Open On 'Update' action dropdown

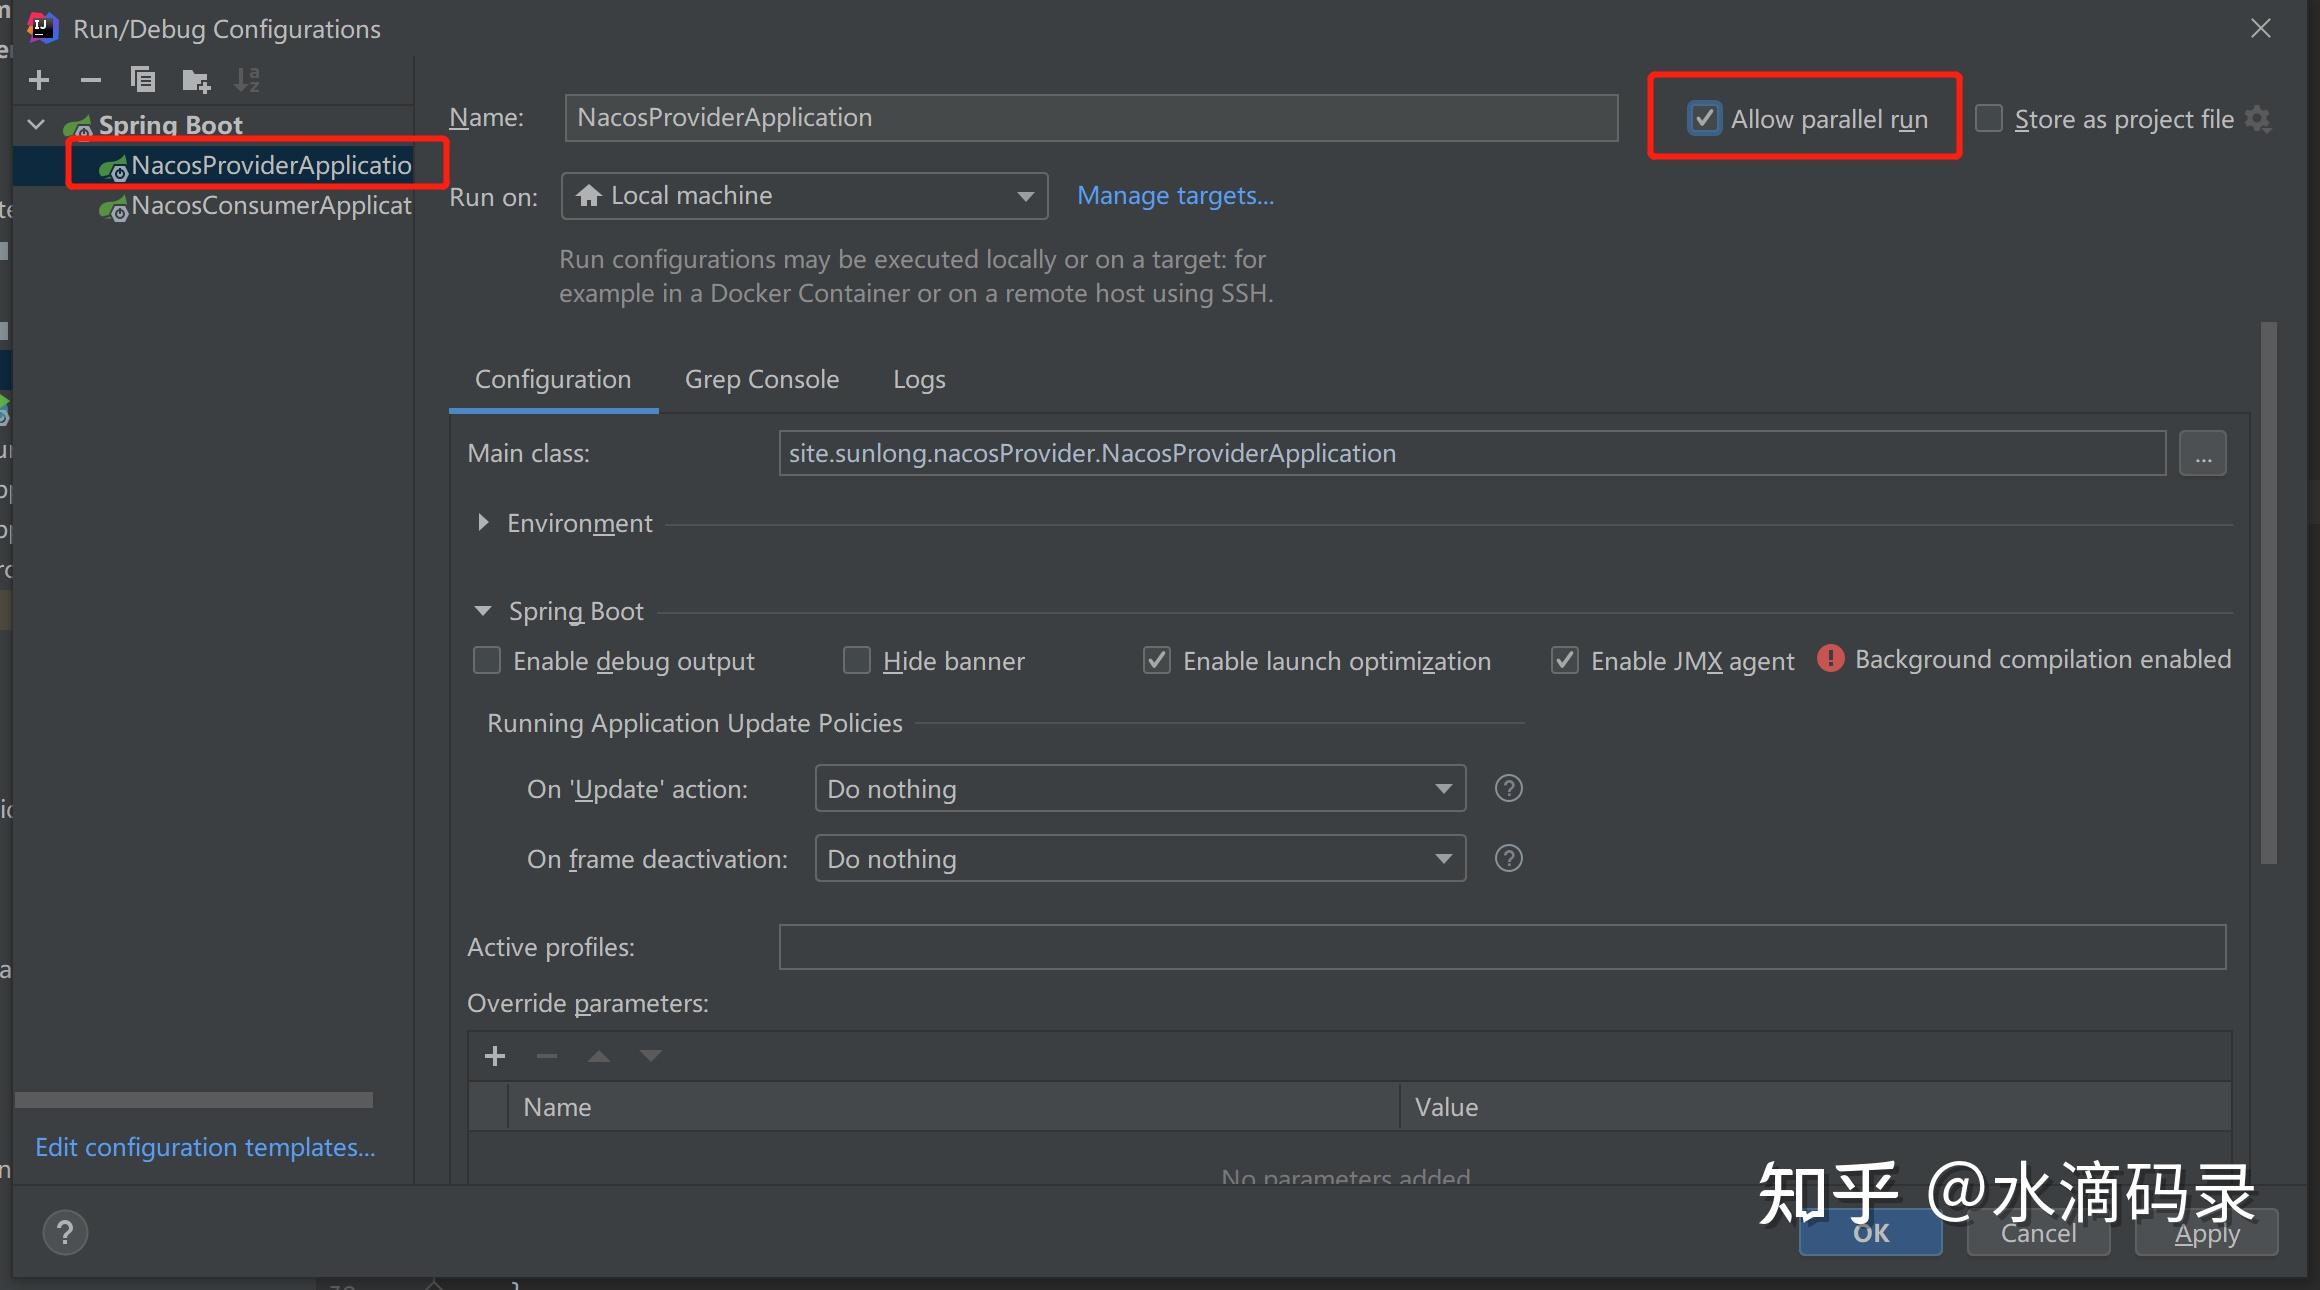(x=1141, y=789)
